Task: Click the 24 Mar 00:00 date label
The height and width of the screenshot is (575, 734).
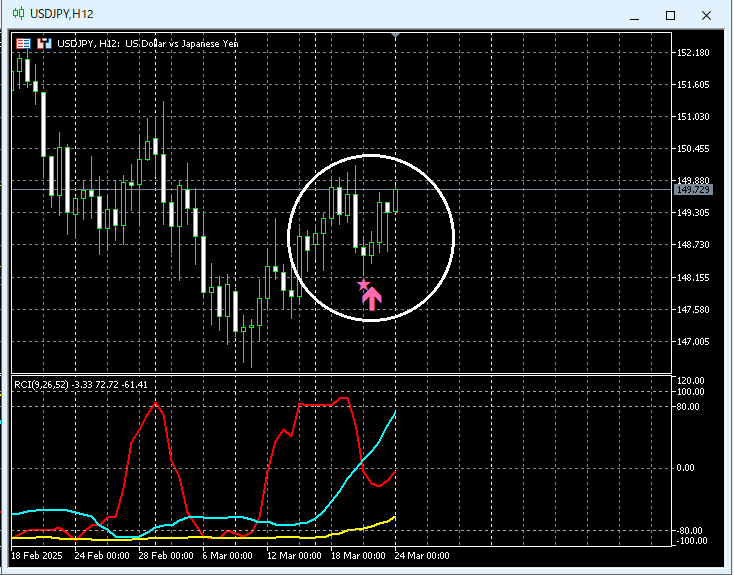Action: coord(422,556)
